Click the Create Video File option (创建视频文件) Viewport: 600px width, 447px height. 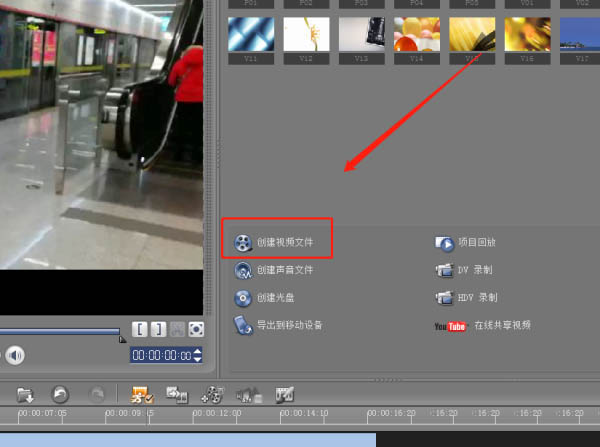[x=274, y=242]
